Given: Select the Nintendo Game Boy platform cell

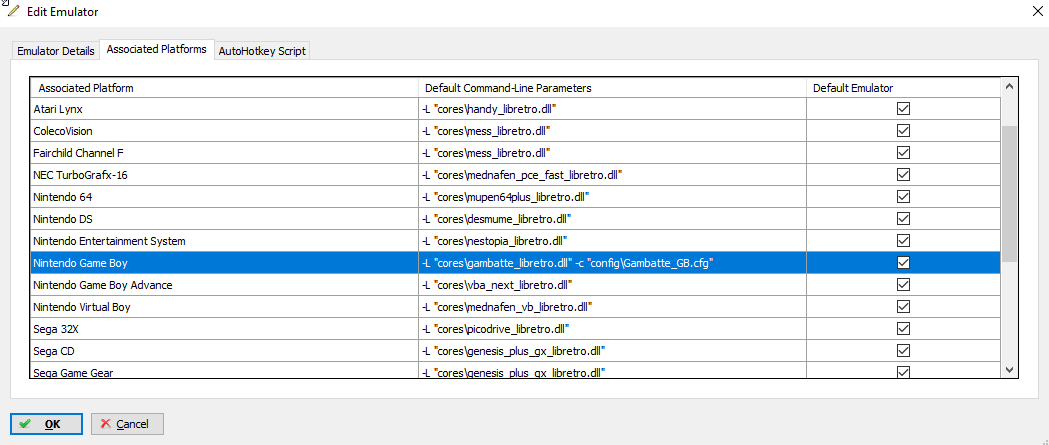Looking at the screenshot, I should click(224, 263).
